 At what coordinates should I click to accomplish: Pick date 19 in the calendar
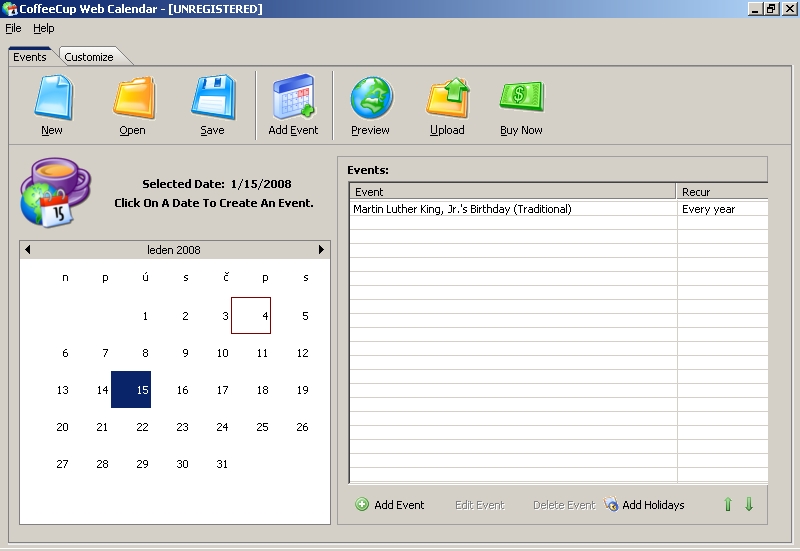point(303,390)
